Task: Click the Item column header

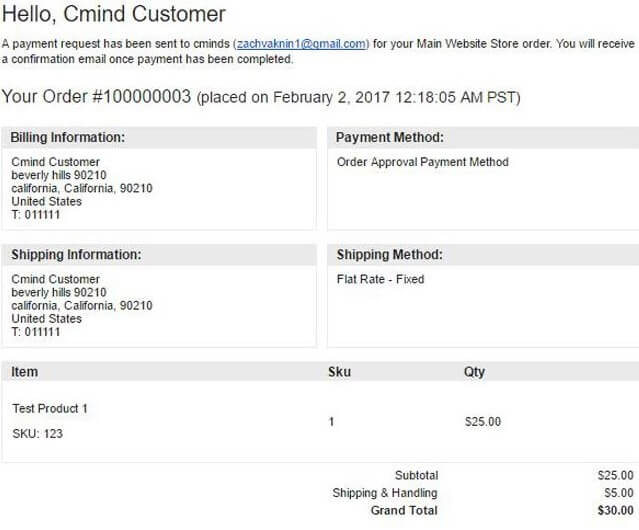Action: (25, 371)
